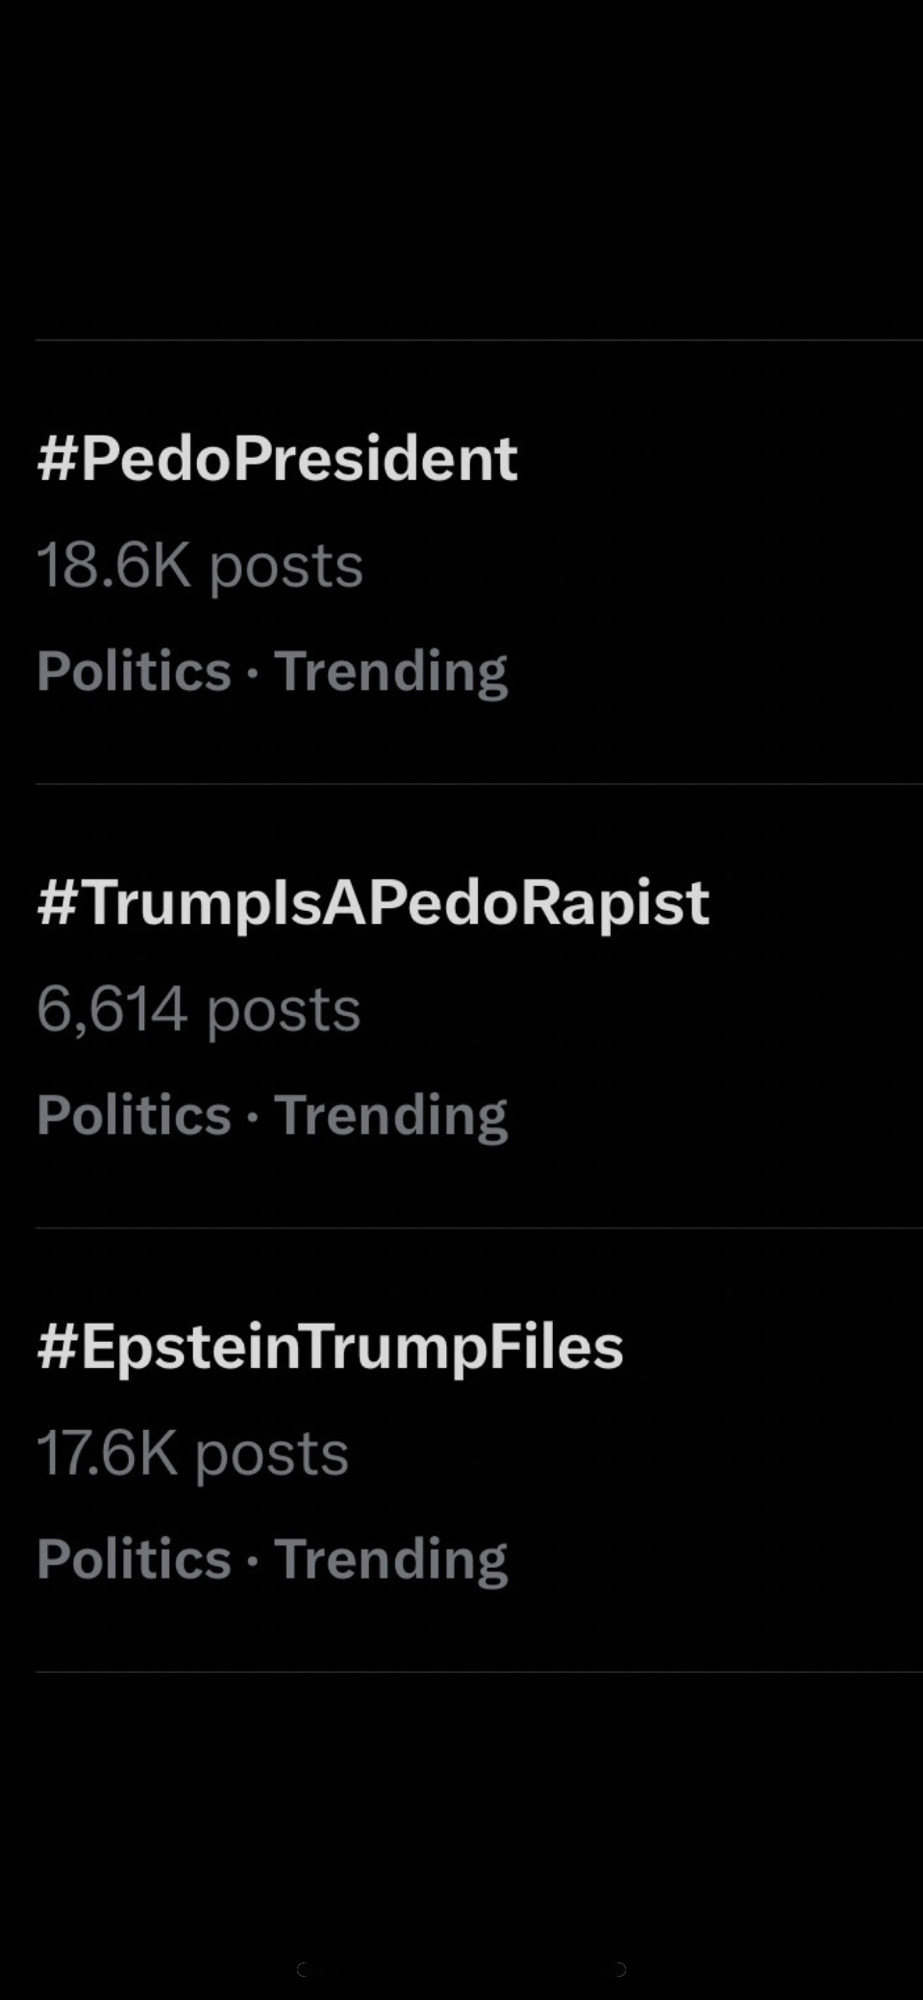Tap the 17.6K posts count
This screenshot has height=2000, width=923.
(x=193, y=1454)
